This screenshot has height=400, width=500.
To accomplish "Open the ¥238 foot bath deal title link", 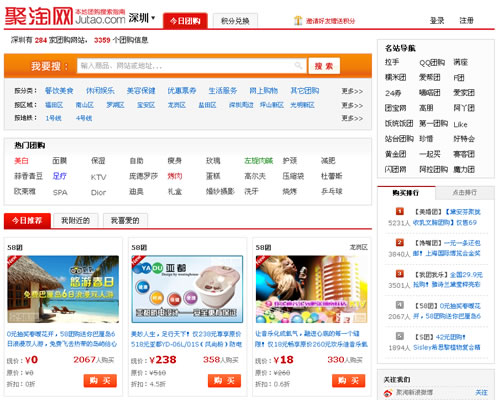I will (186, 339).
